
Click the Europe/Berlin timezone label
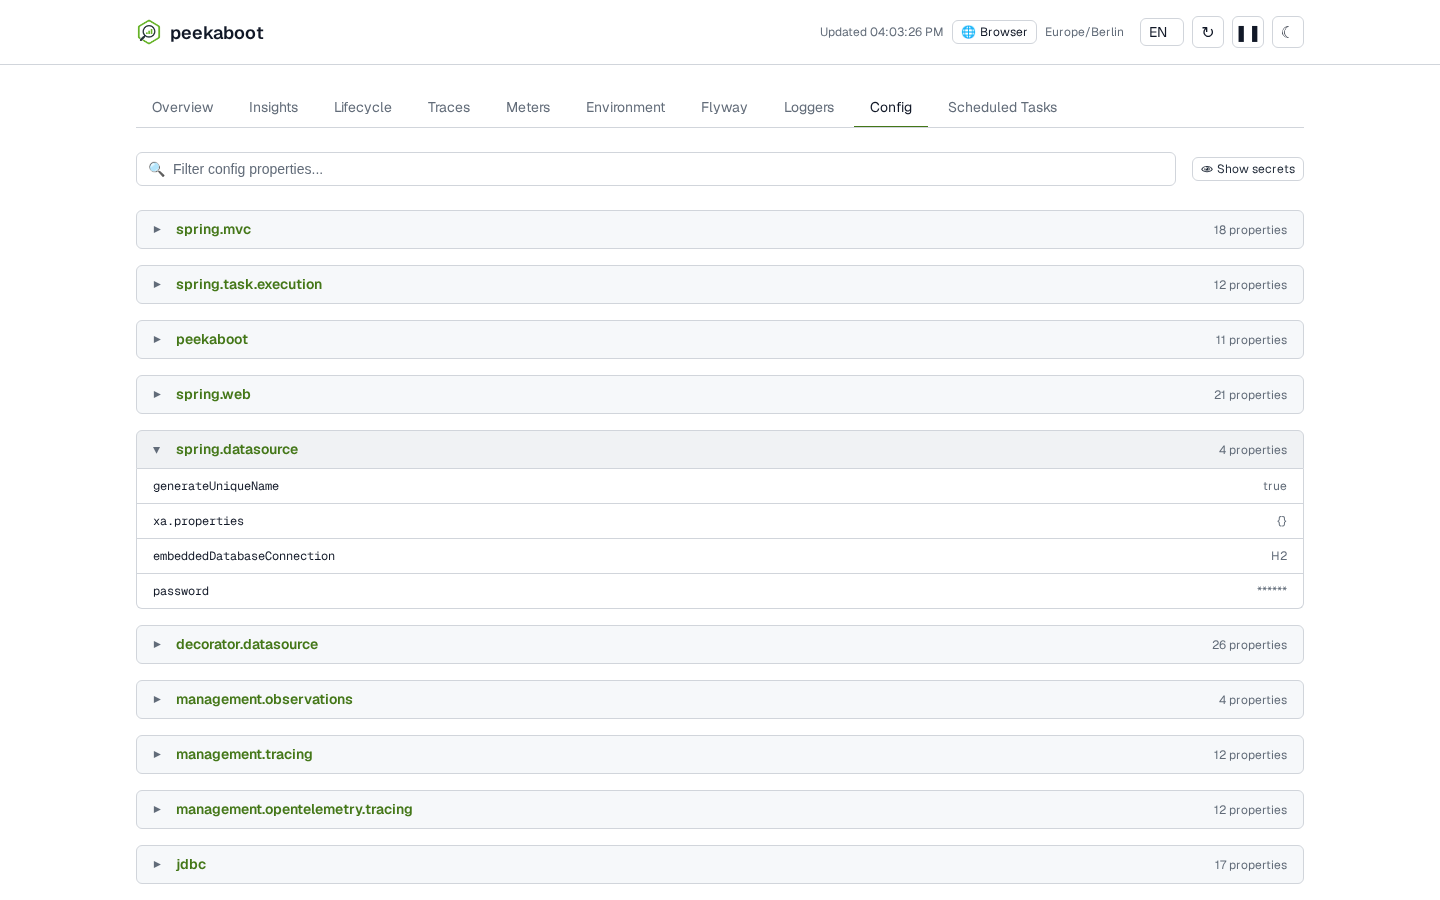tap(1084, 32)
